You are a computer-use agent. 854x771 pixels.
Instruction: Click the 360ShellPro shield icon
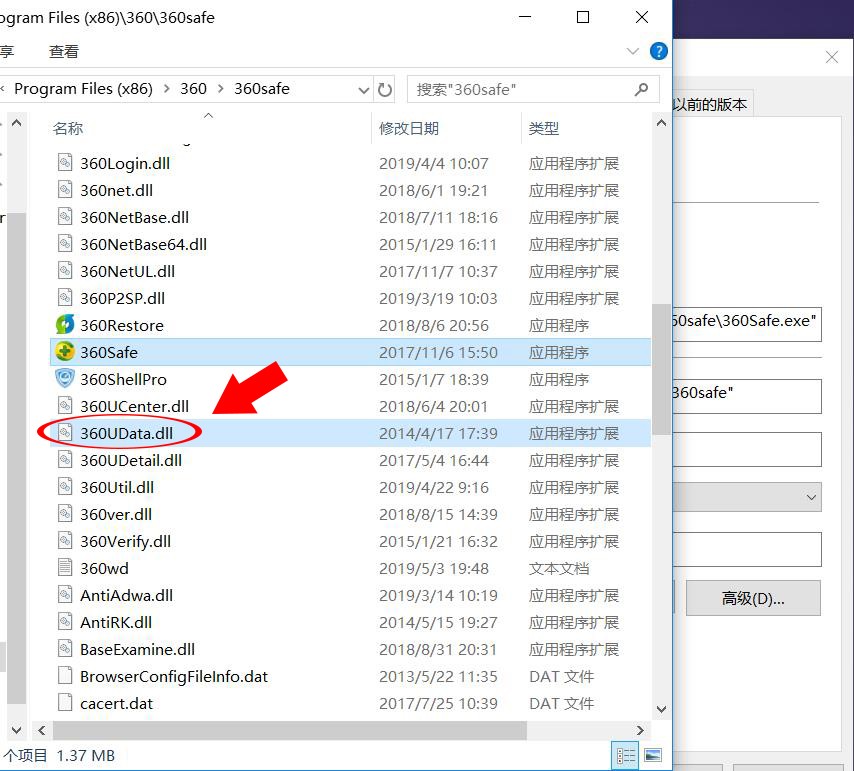point(65,379)
